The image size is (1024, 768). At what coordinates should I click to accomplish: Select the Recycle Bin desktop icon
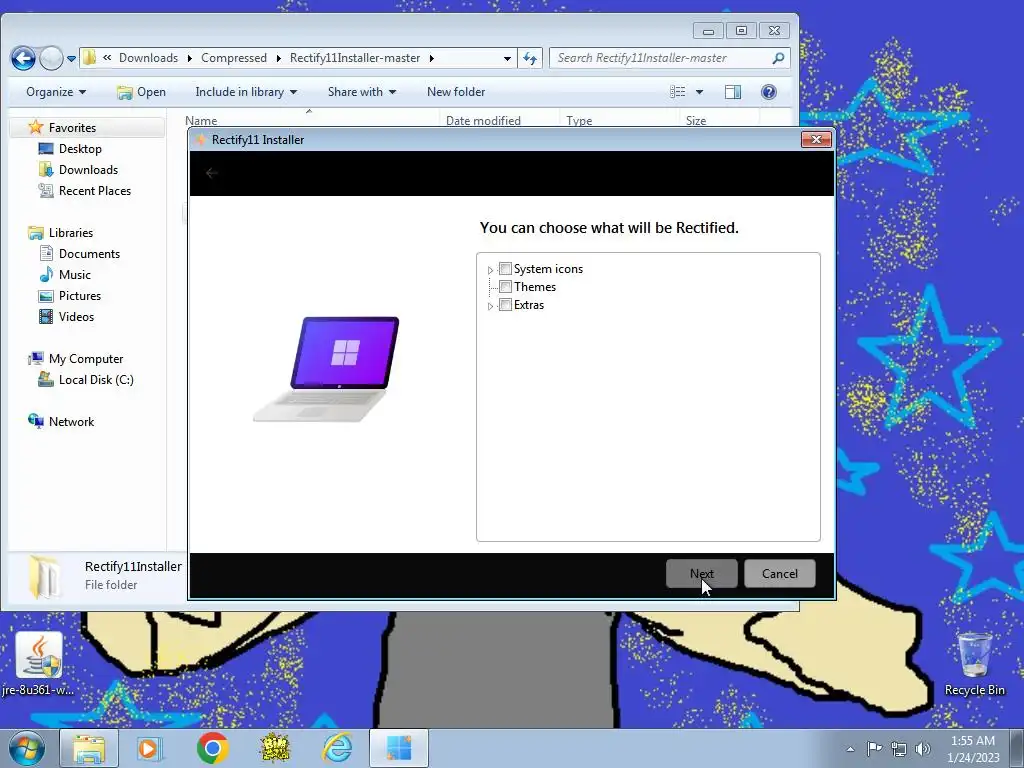coord(974,664)
